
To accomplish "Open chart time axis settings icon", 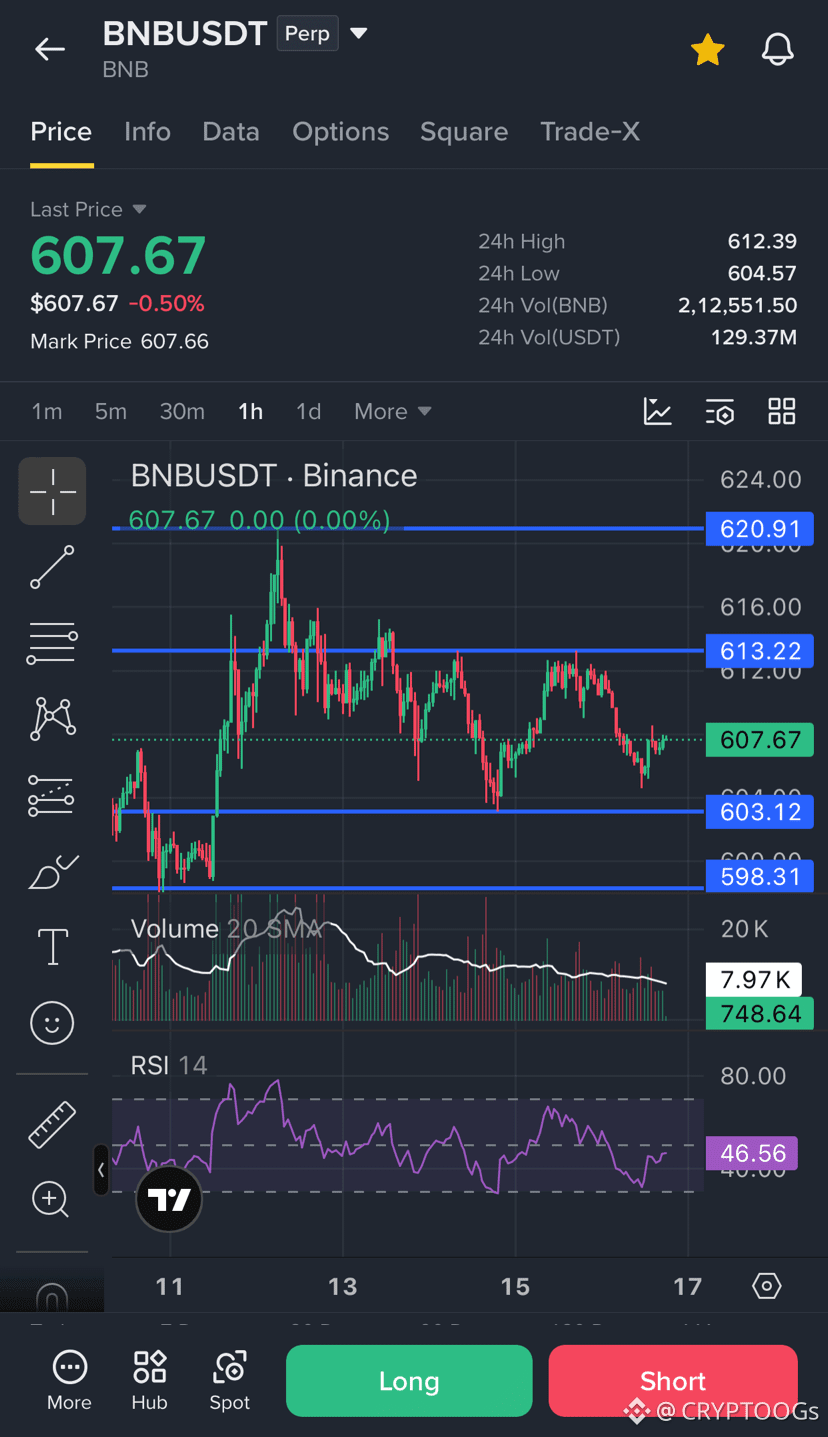I will click(x=767, y=1286).
